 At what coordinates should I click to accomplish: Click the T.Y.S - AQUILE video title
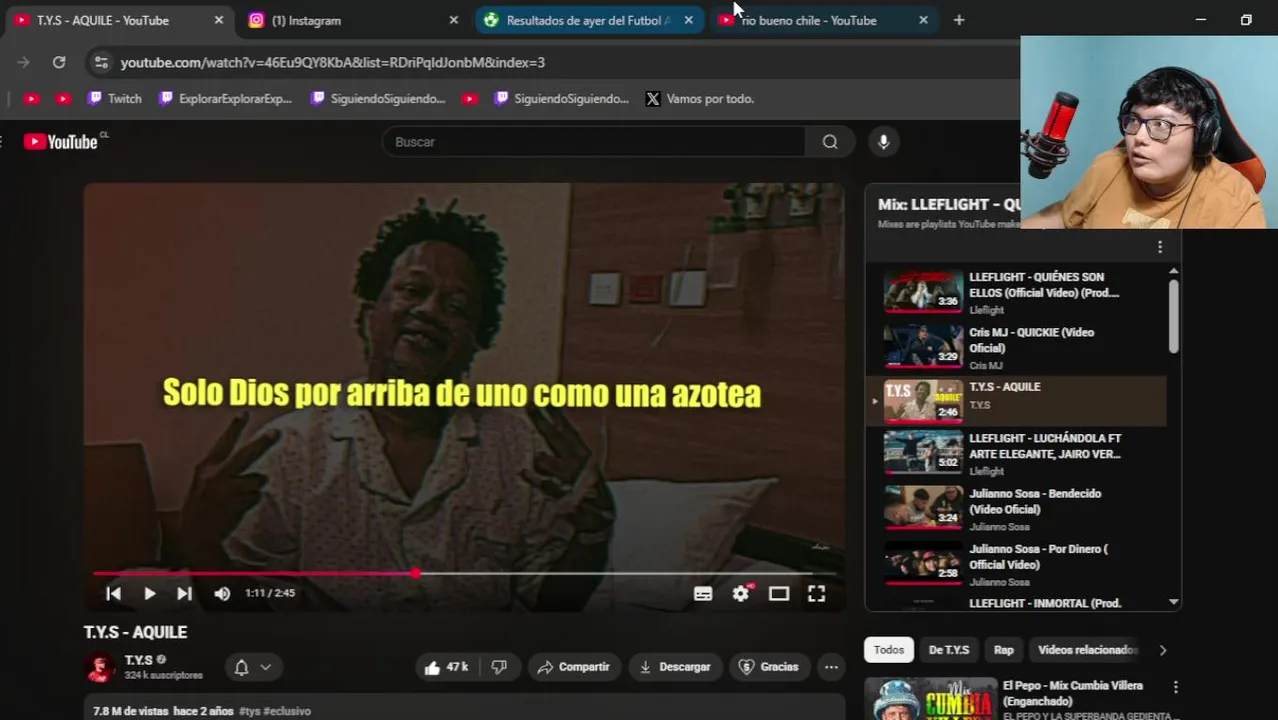[x=135, y=632]
